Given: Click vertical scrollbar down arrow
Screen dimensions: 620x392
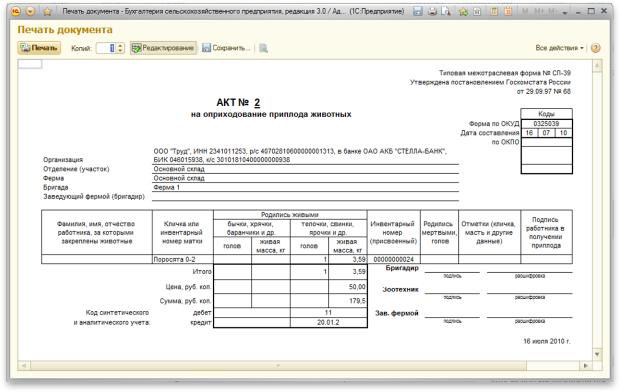Looking at the screenshot, I should coord(597,354).
